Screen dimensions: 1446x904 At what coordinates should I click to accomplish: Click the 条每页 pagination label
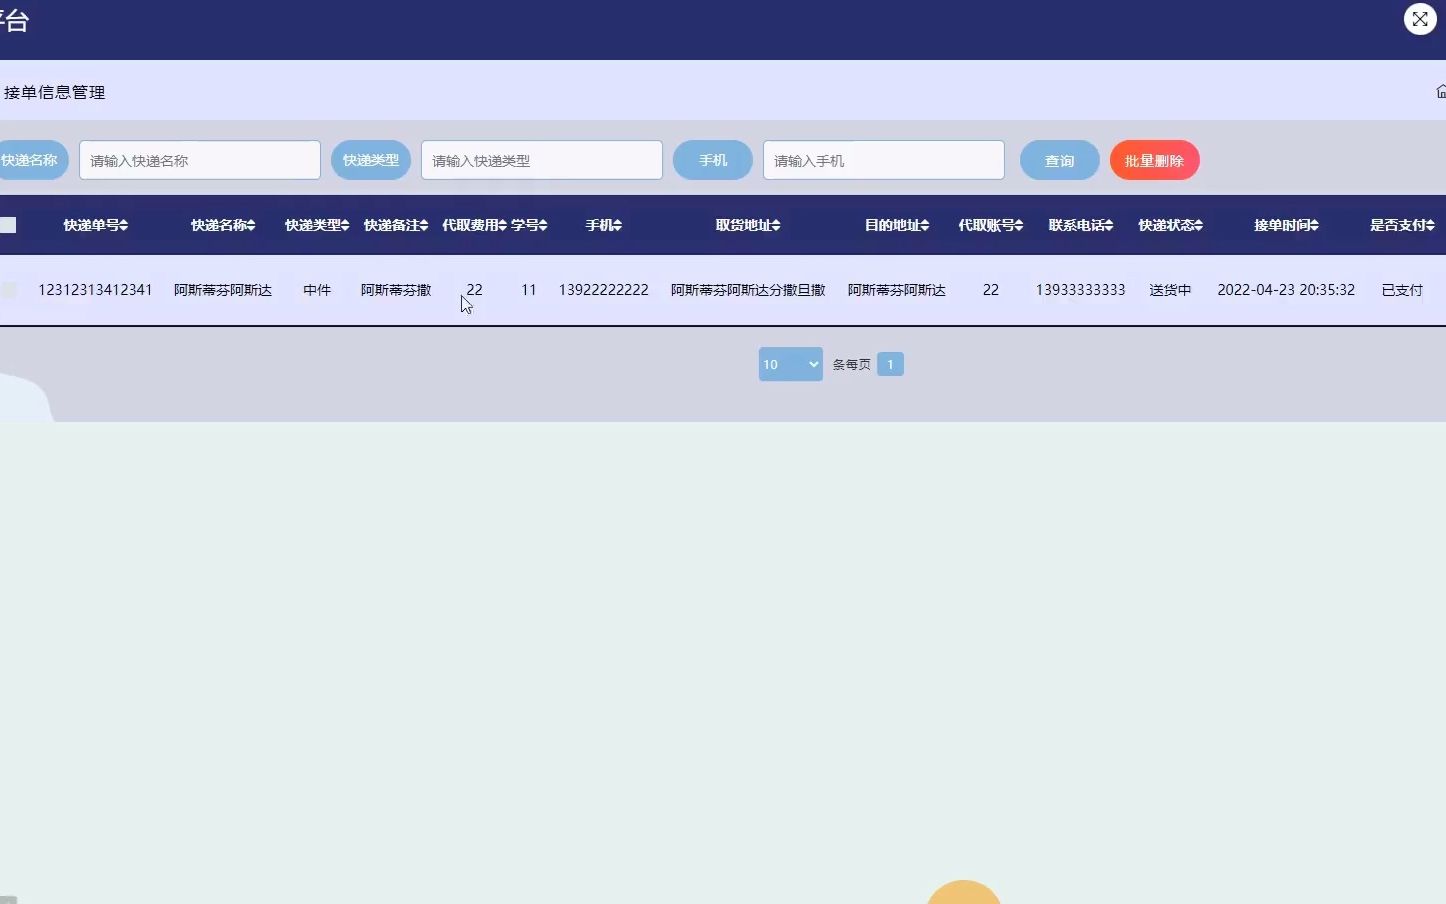pos(851,365)
